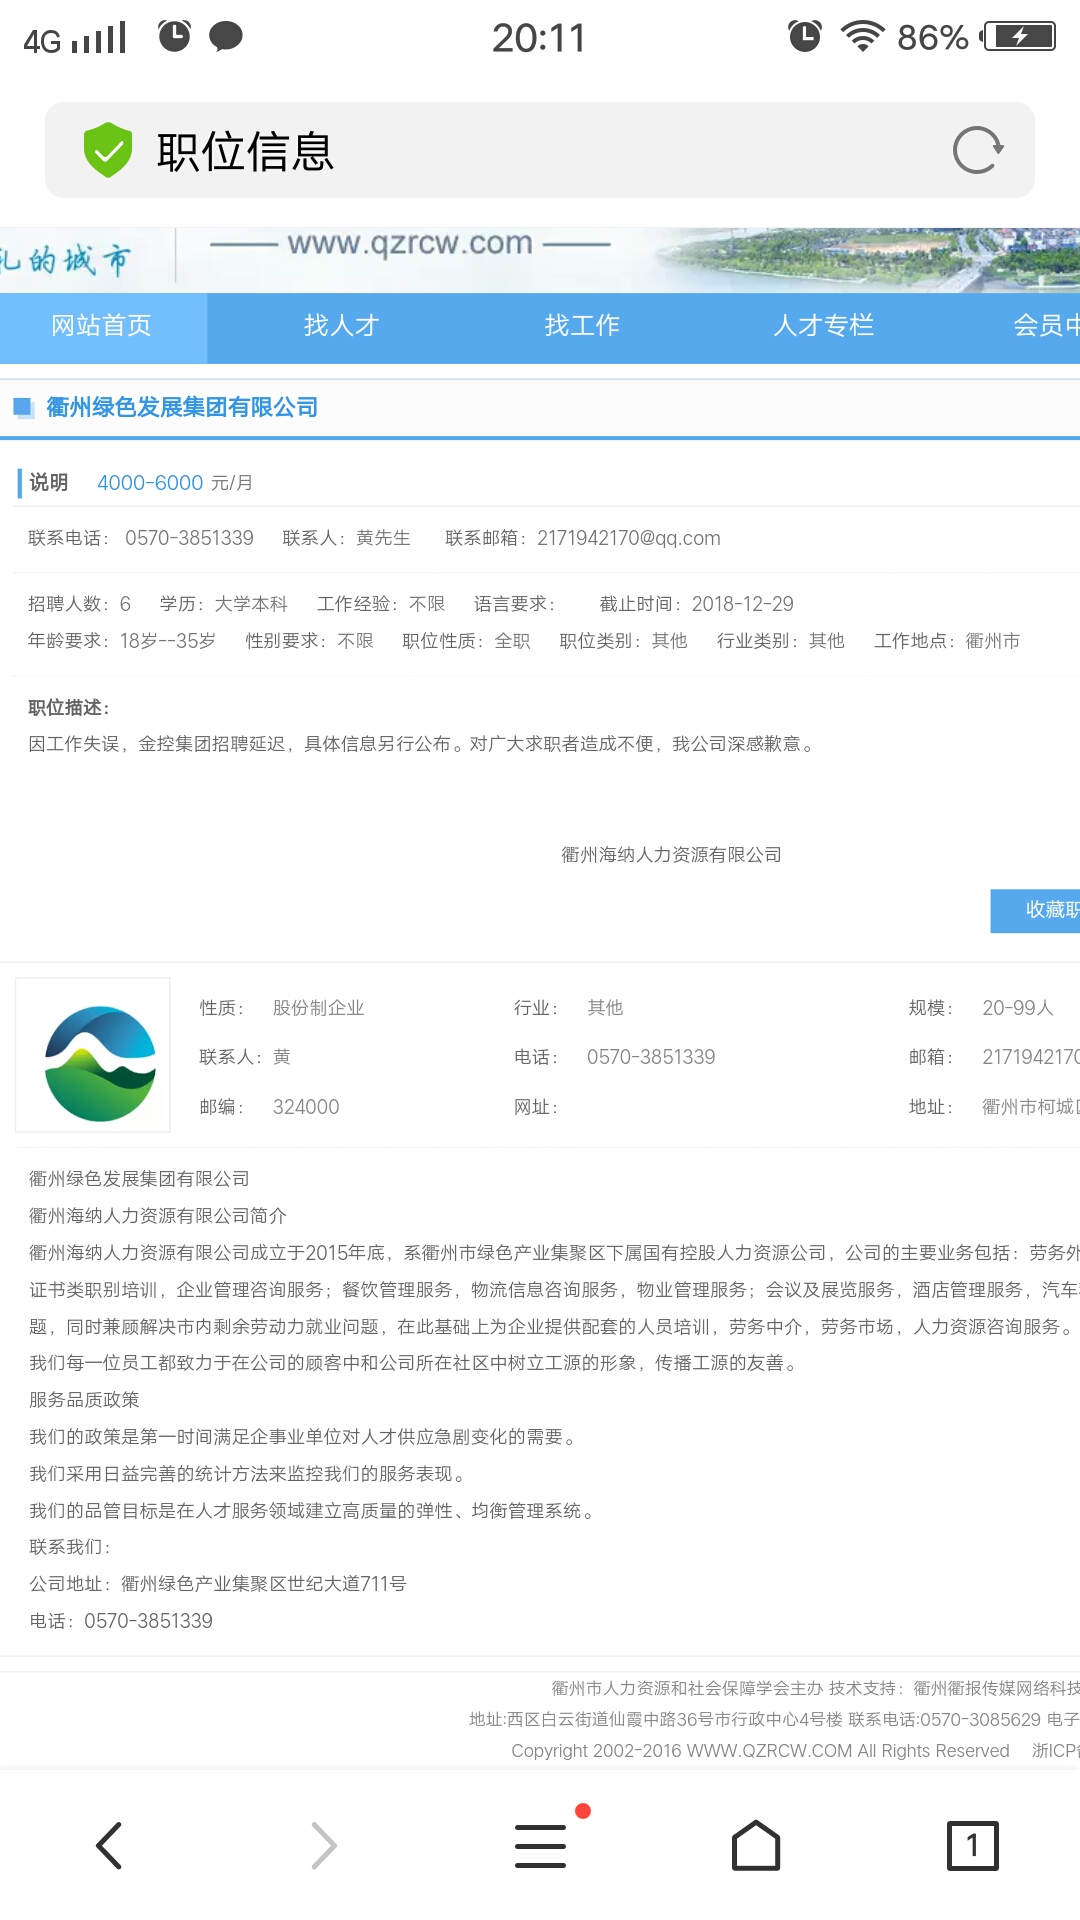Open the 网站首页 tab
The height and width of the screenshot is (1920, 1080).
(x=103, y=326)
